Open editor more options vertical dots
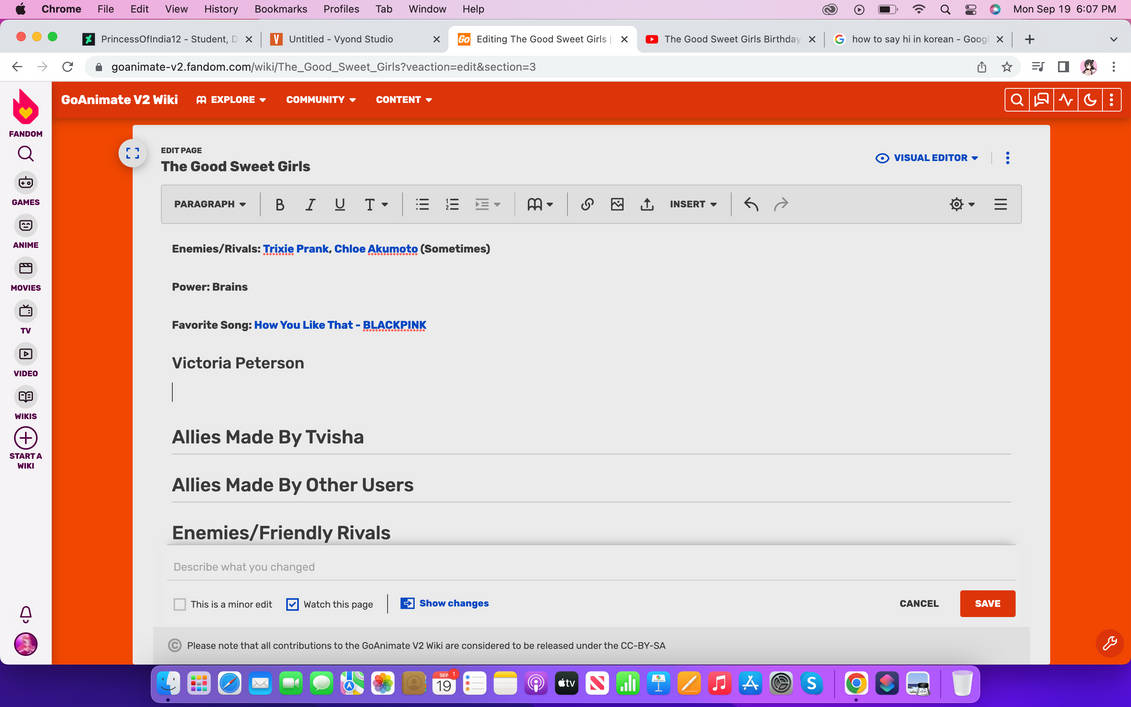This screenshot has height=707, width=1131. pyautogui.click(x=1008, y=158)
